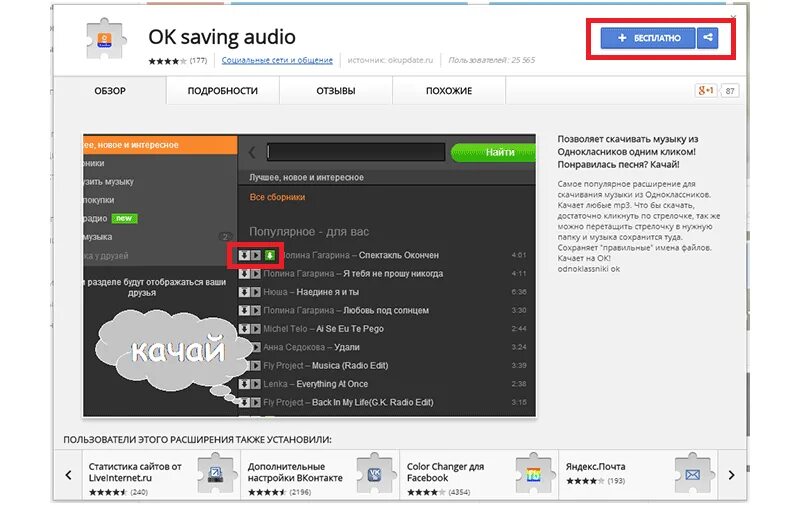Click the reviews count (177)
Viewport: 800px width, 505px height.
point(198,61)
